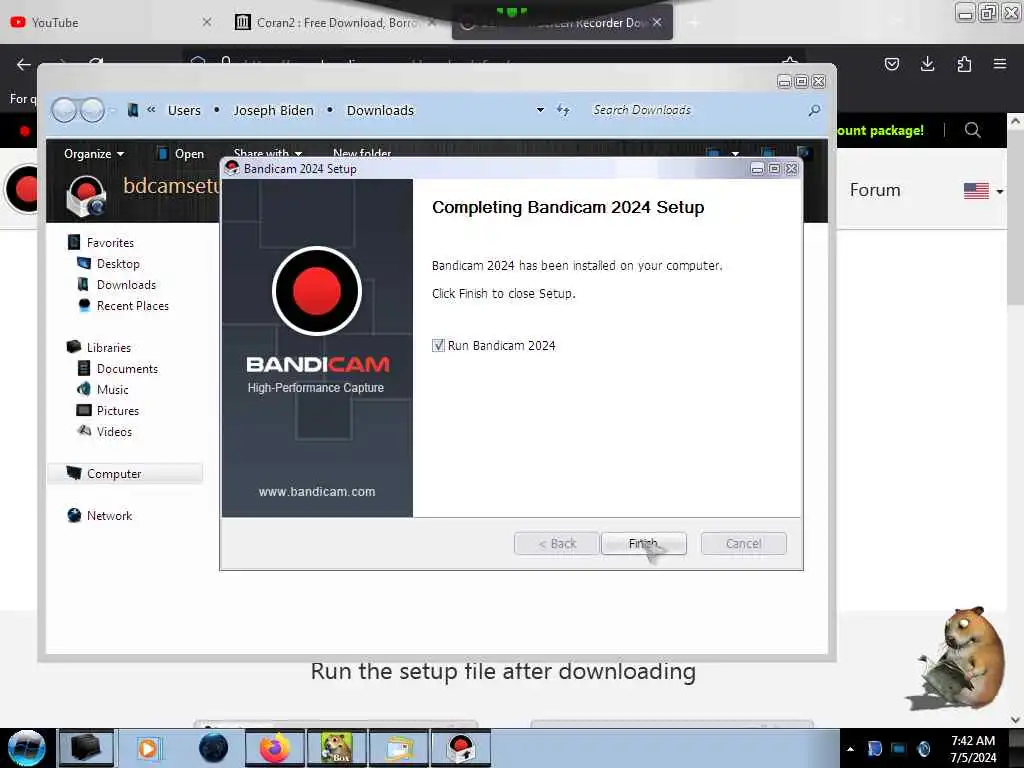Expand address bar history dropdown arrow

tap(540, 110)
